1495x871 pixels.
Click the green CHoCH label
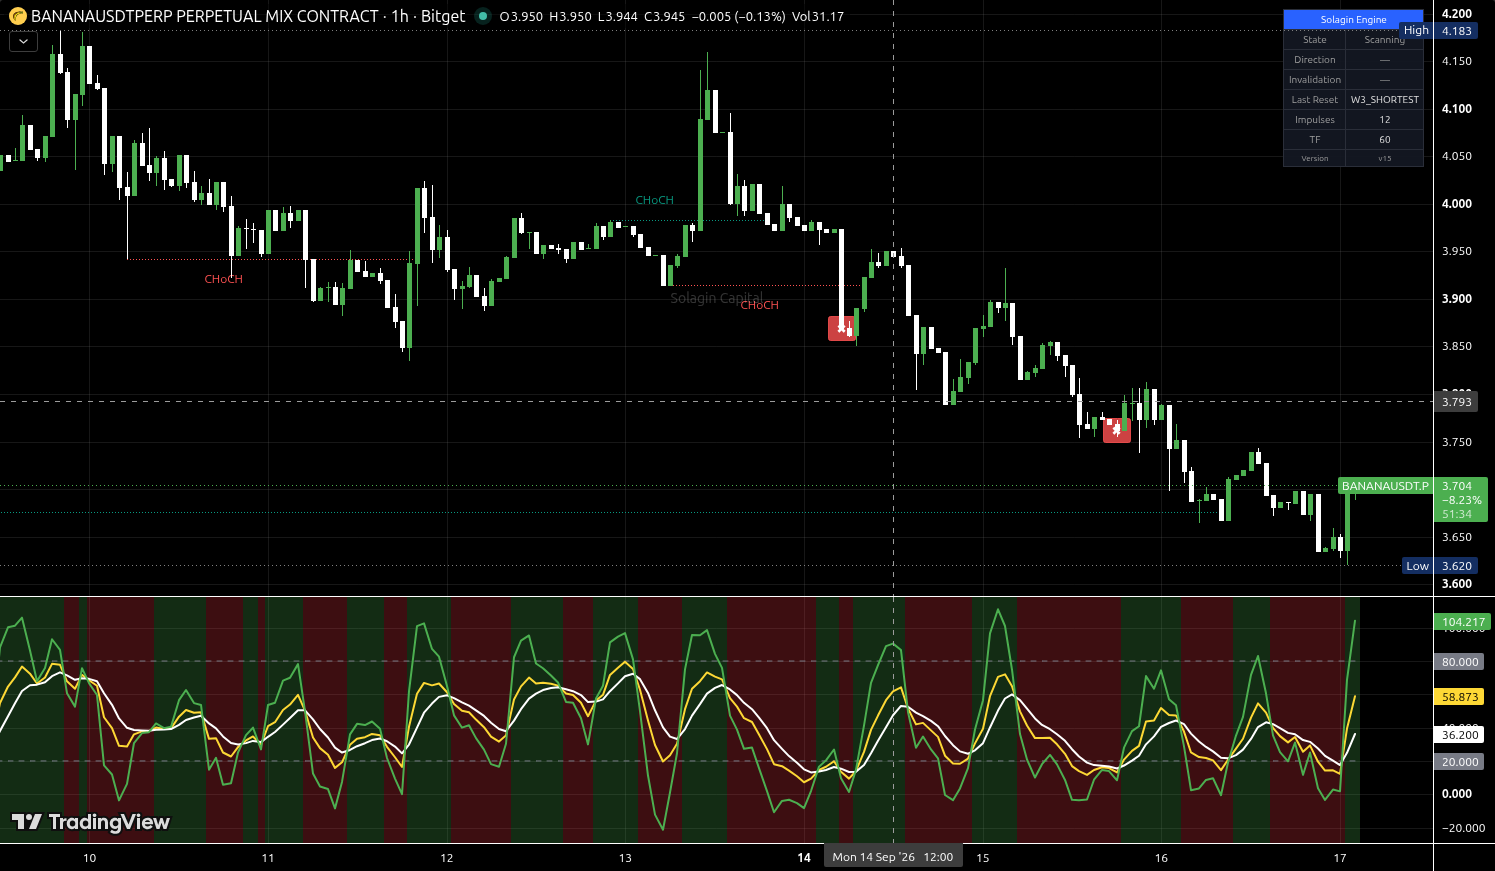pyautogui.click(x=655, y=200)
